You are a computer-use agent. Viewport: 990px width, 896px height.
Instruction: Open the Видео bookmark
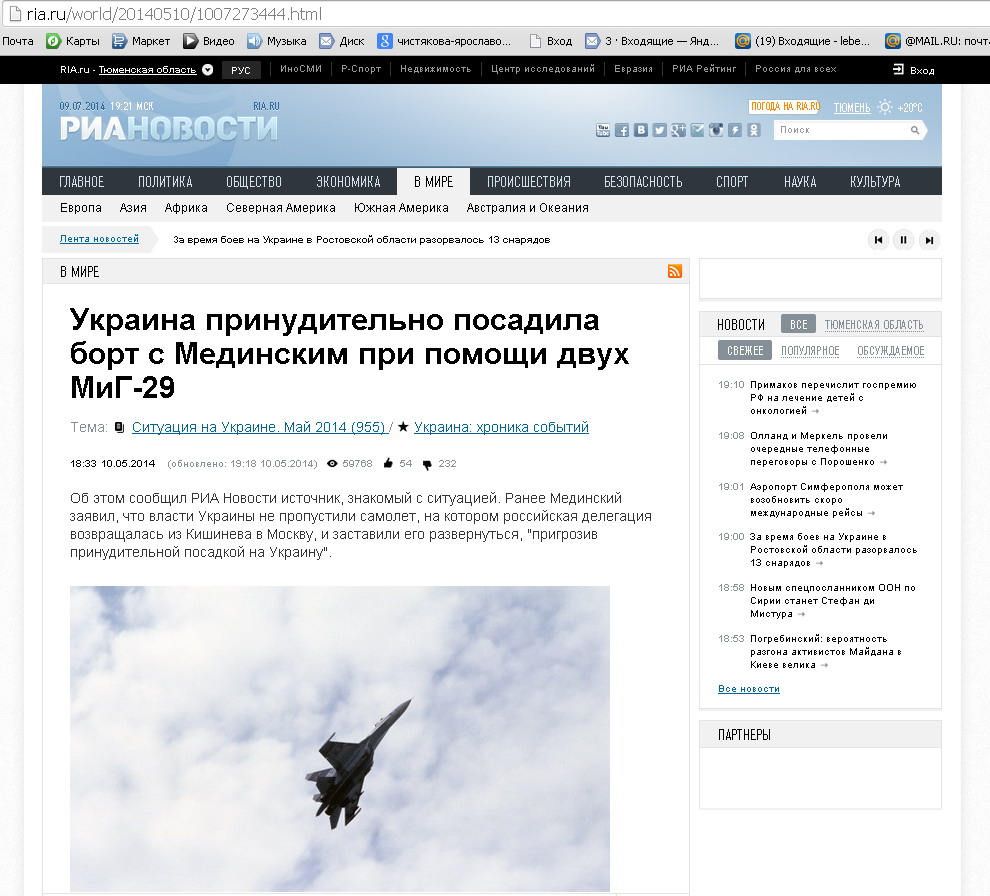(x=209, y=41)
